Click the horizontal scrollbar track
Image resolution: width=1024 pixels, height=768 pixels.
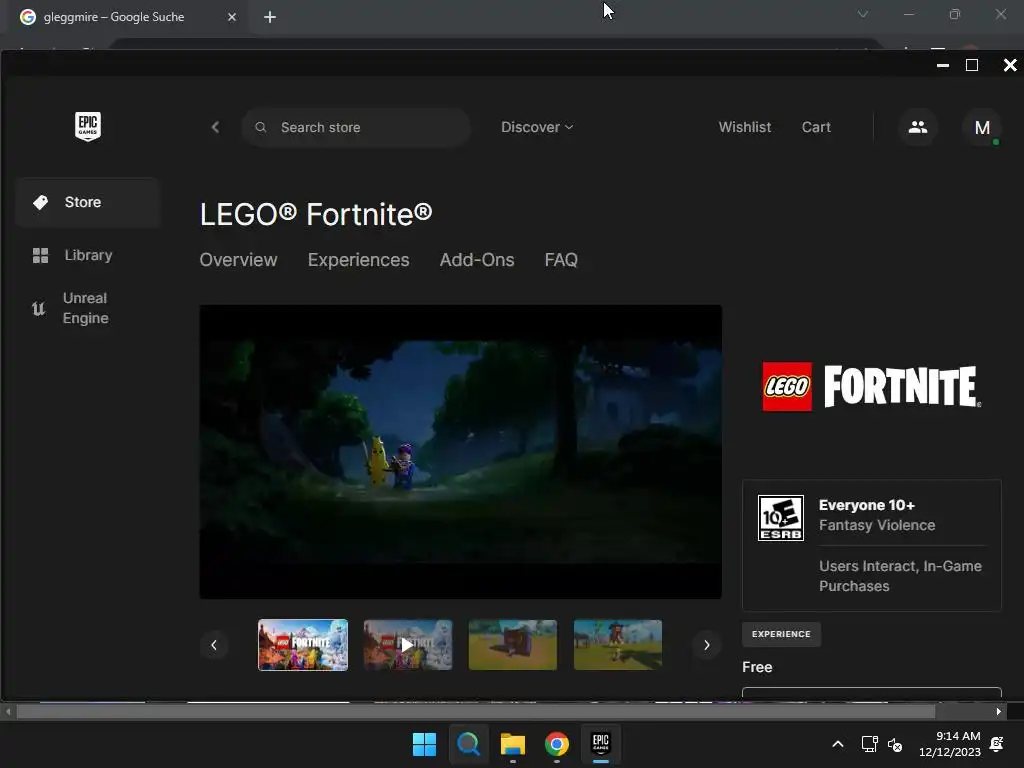click(503, 711)
